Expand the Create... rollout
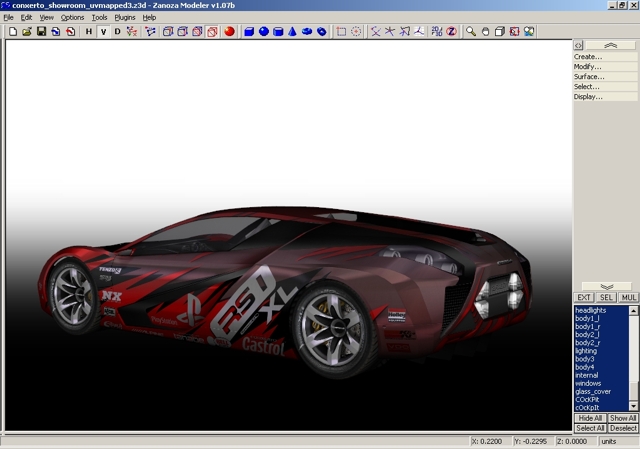The image size is (640, 449). click(588, 57)
